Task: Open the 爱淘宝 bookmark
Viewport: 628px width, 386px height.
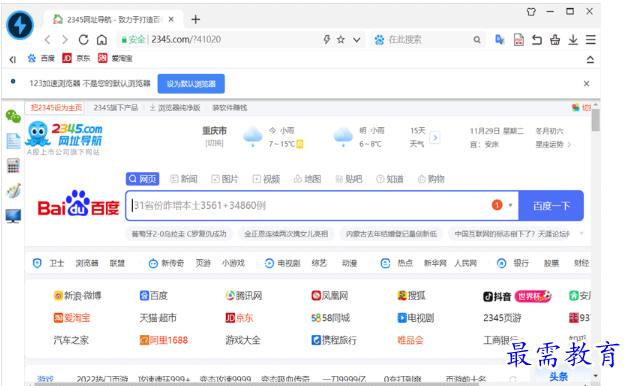Action: coord(115,58)
